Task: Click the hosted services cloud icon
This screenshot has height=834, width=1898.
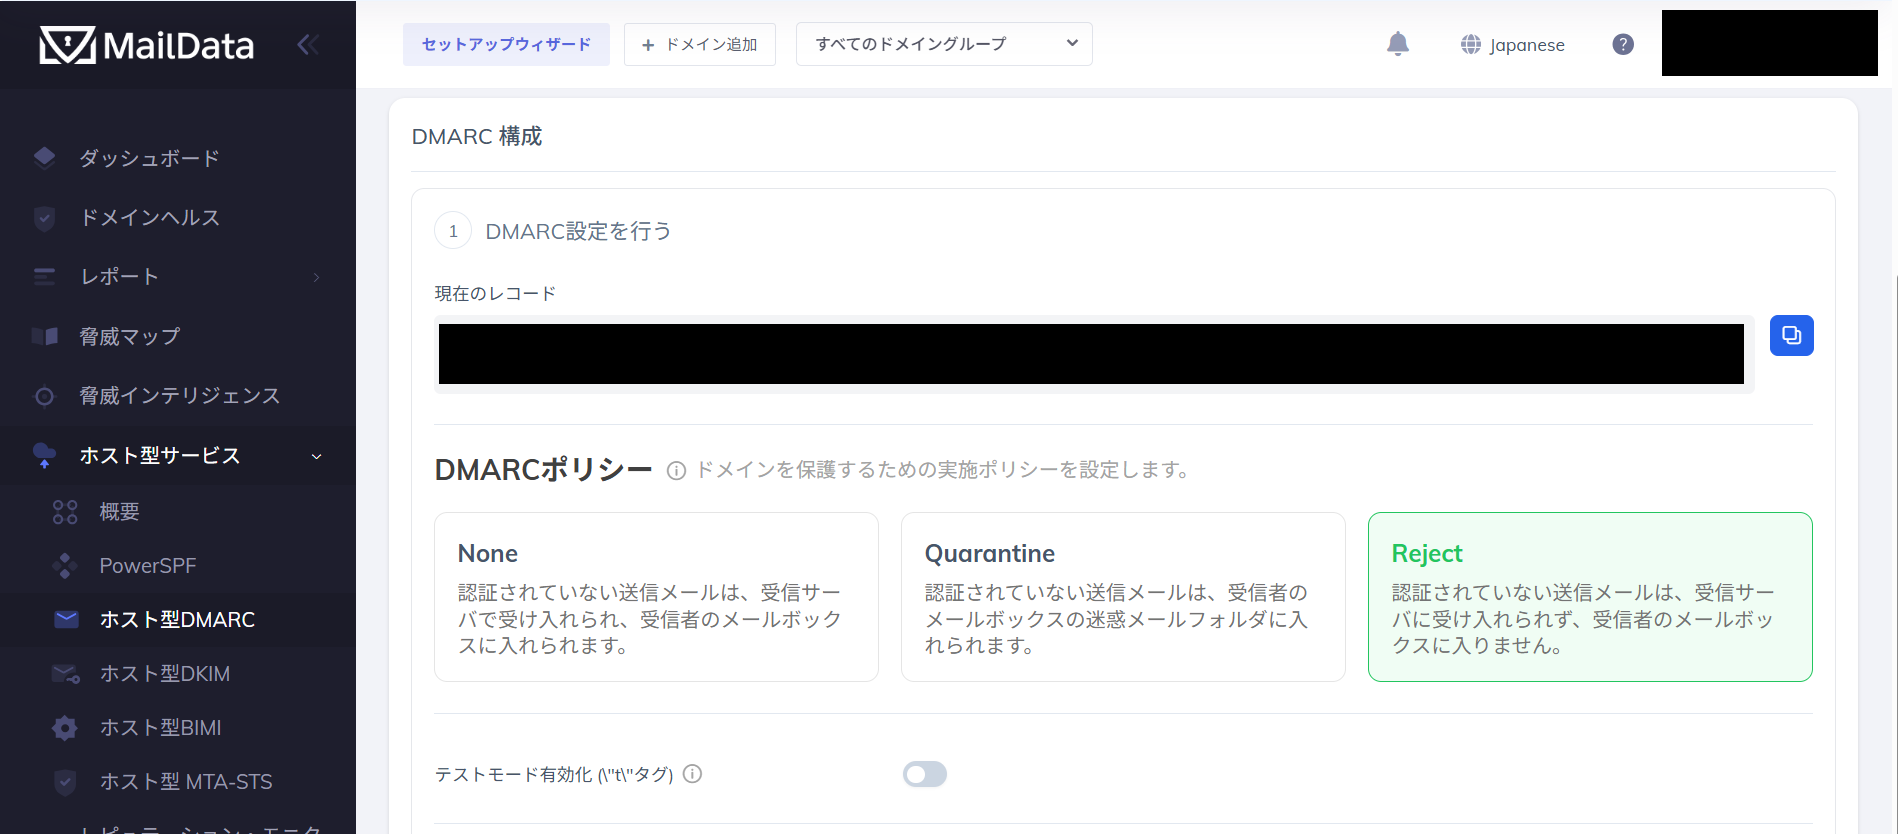Action: pos(44,455)
